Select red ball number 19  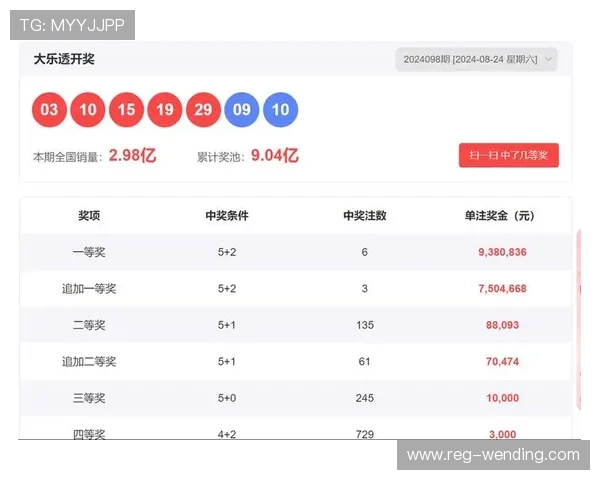pos(165,109)
